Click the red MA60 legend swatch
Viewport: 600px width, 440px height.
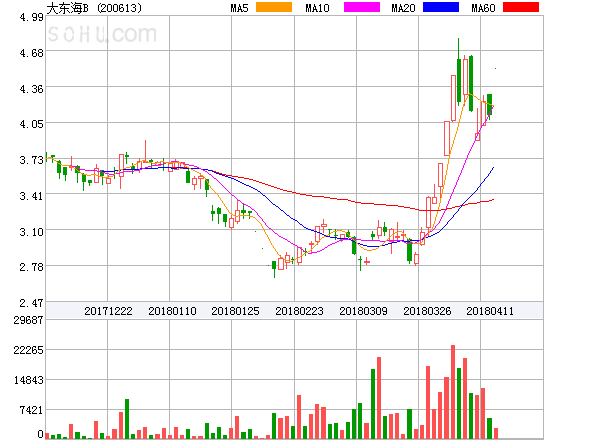(521, 7)
